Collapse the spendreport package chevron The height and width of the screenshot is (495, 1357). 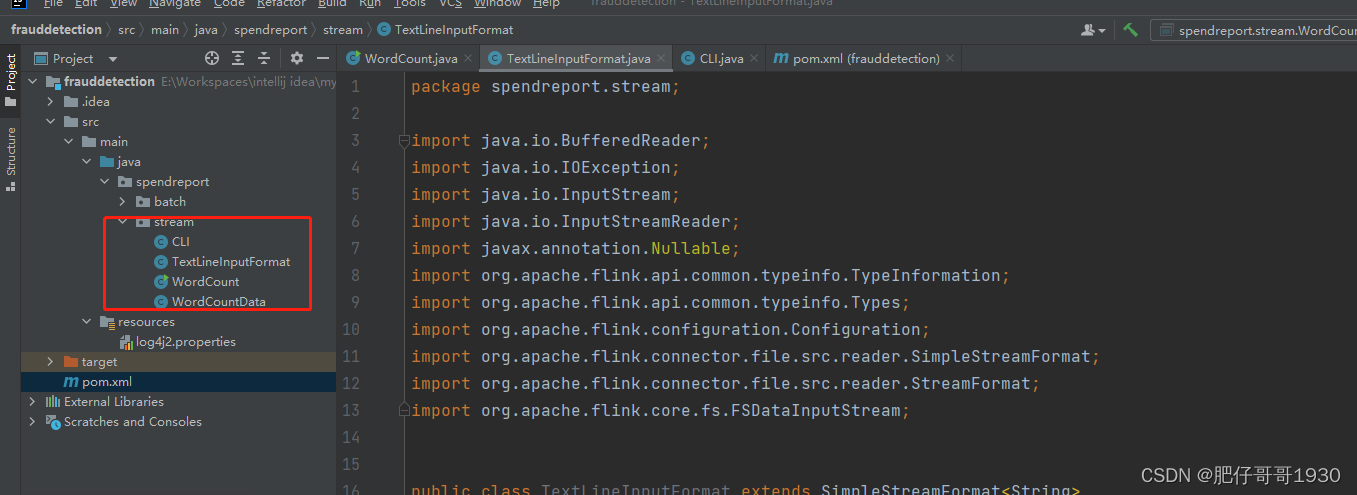point(105,181)
